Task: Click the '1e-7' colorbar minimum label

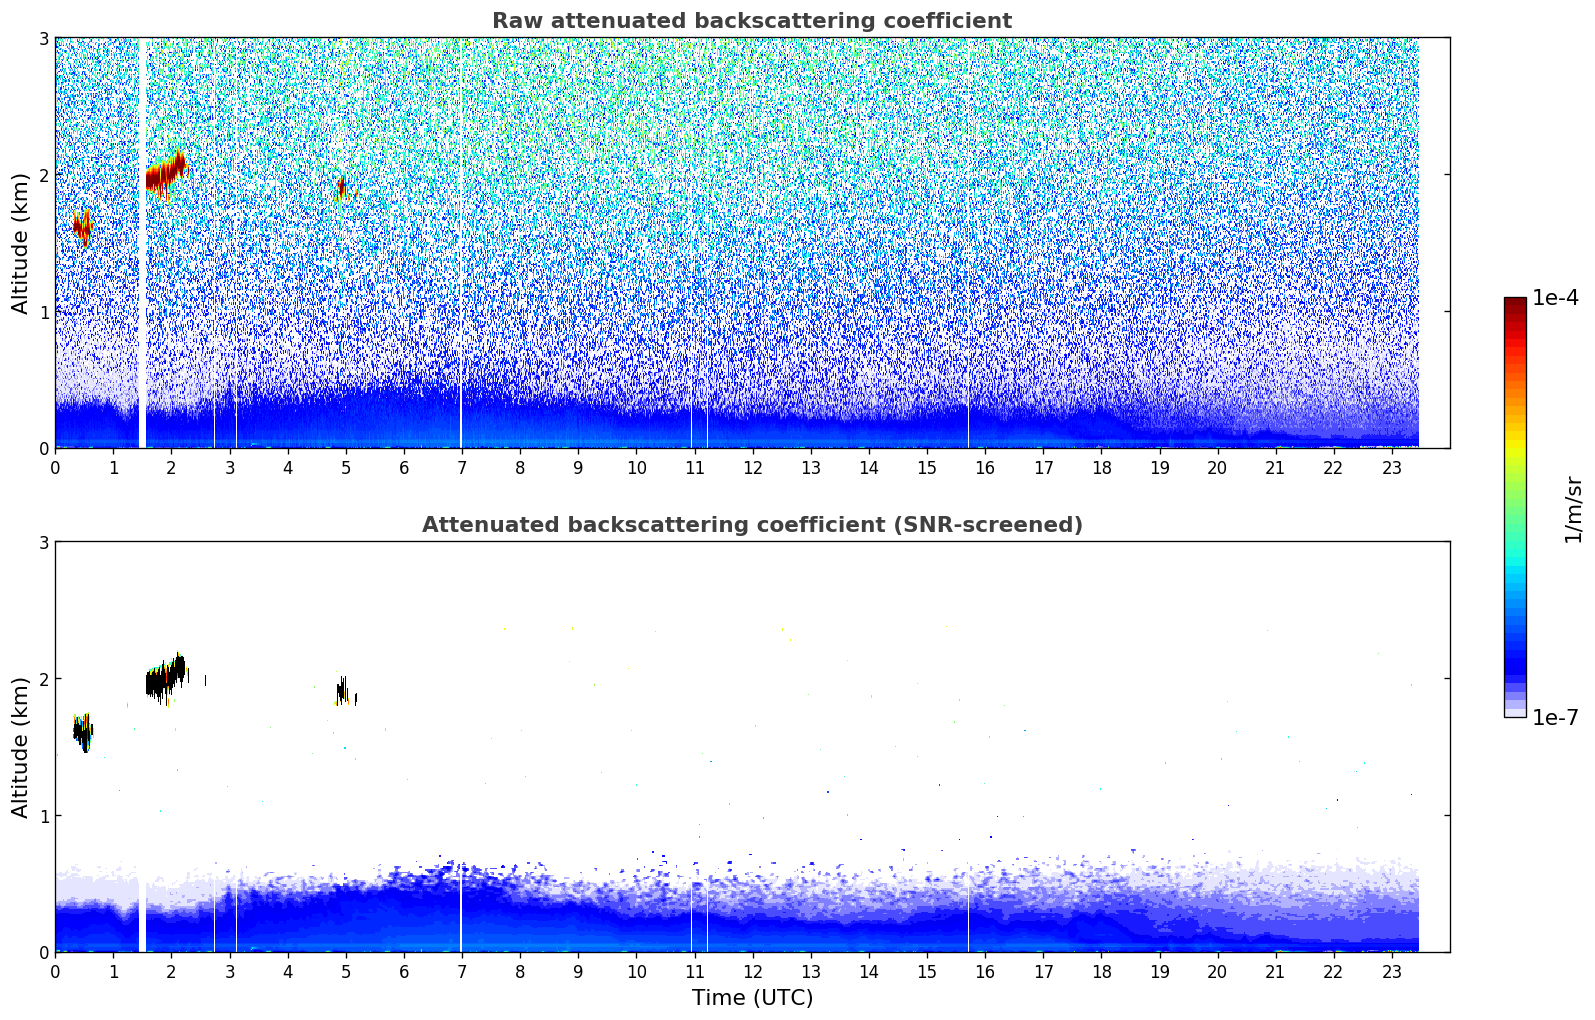Action: tap(1555, 718)
